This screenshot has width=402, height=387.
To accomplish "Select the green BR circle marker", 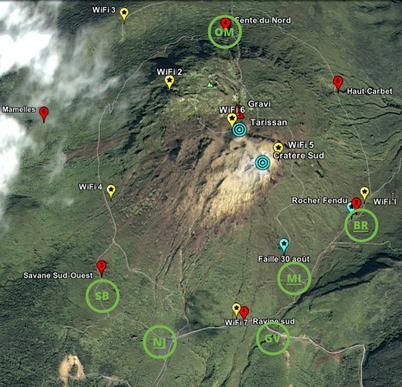I will coord(361,225).
